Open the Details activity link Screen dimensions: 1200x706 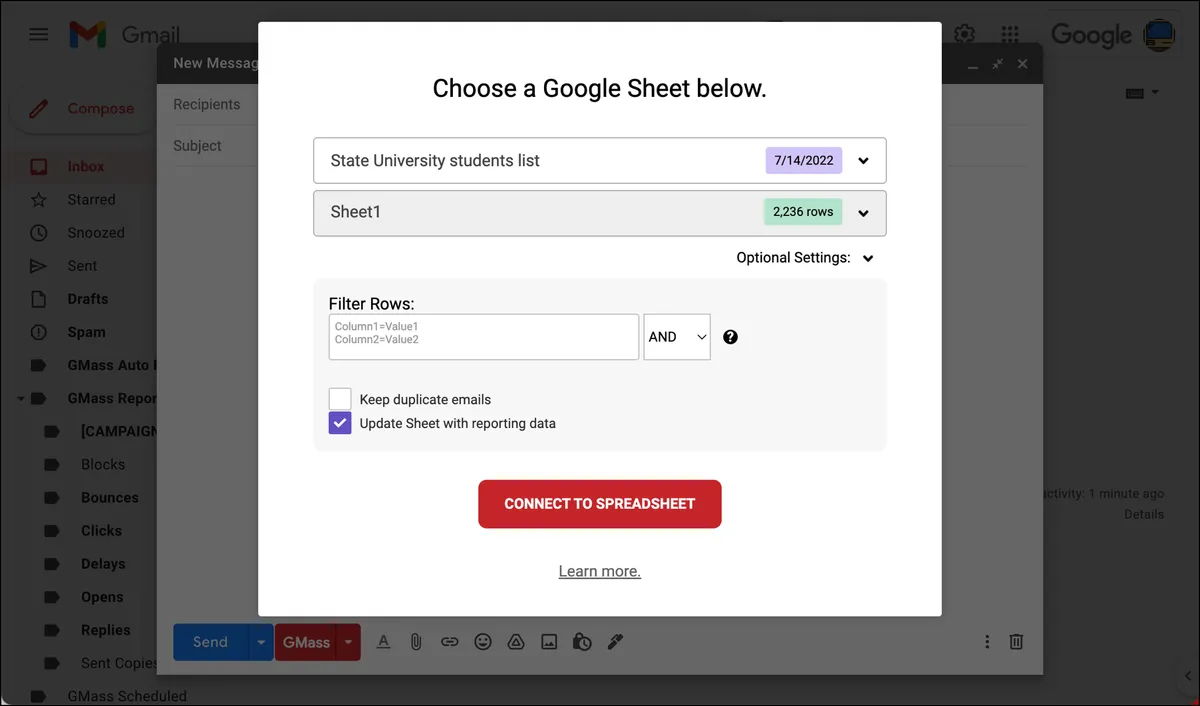(1144, 514)
